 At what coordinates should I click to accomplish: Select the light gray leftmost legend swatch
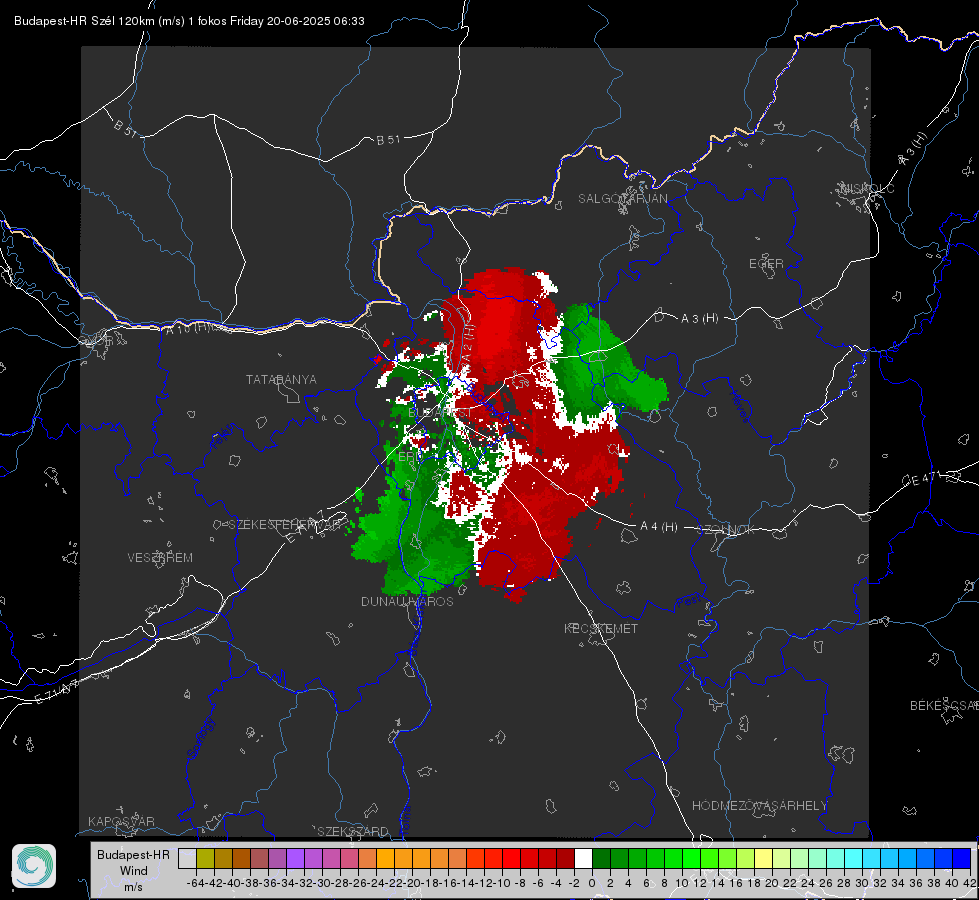coord(187,858)
